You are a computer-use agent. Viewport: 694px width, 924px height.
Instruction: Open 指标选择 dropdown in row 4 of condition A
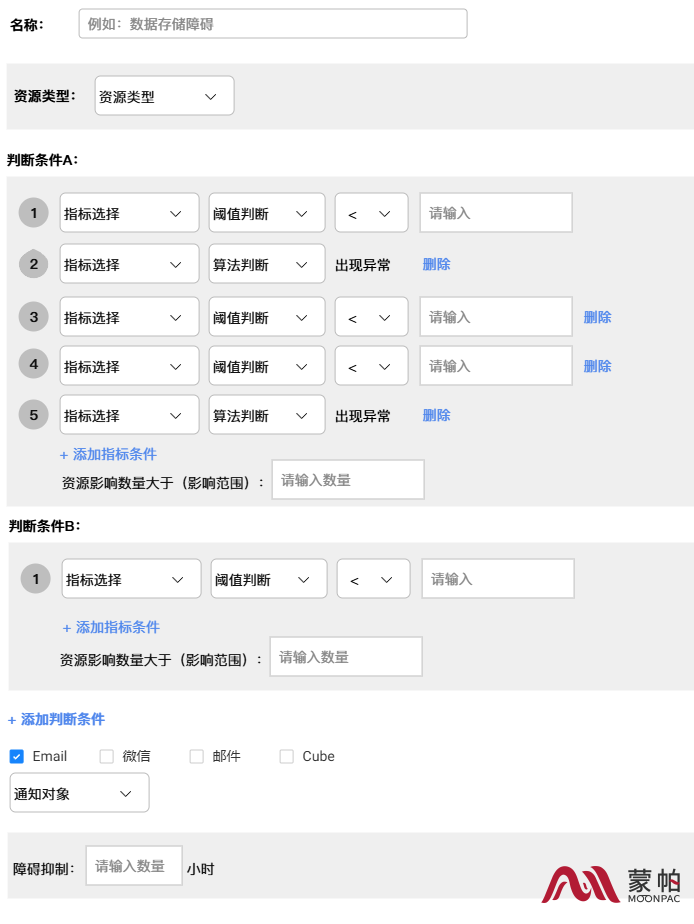129,366
